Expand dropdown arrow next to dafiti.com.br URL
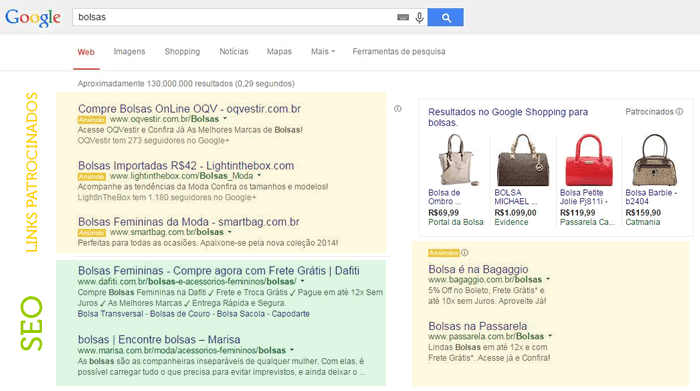Viewport: 700px width, 391px height. [302, 281]
